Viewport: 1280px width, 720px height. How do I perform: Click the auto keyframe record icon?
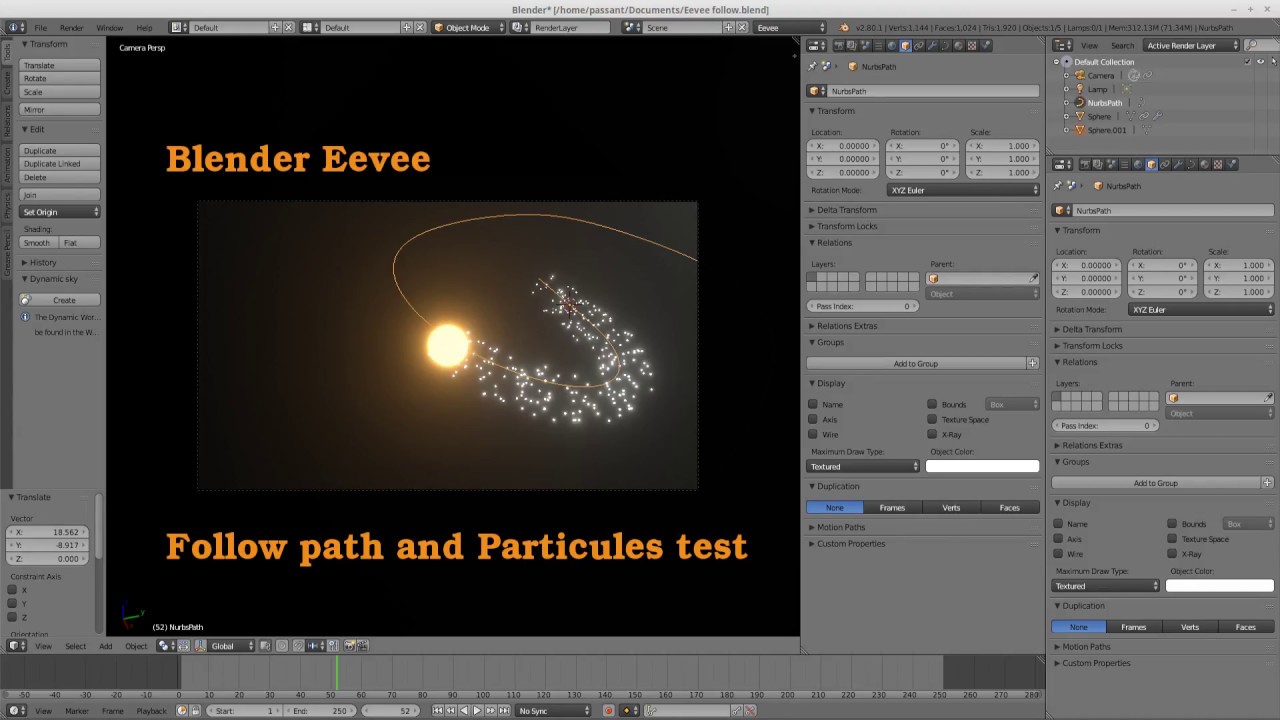(x=608, y=711)
